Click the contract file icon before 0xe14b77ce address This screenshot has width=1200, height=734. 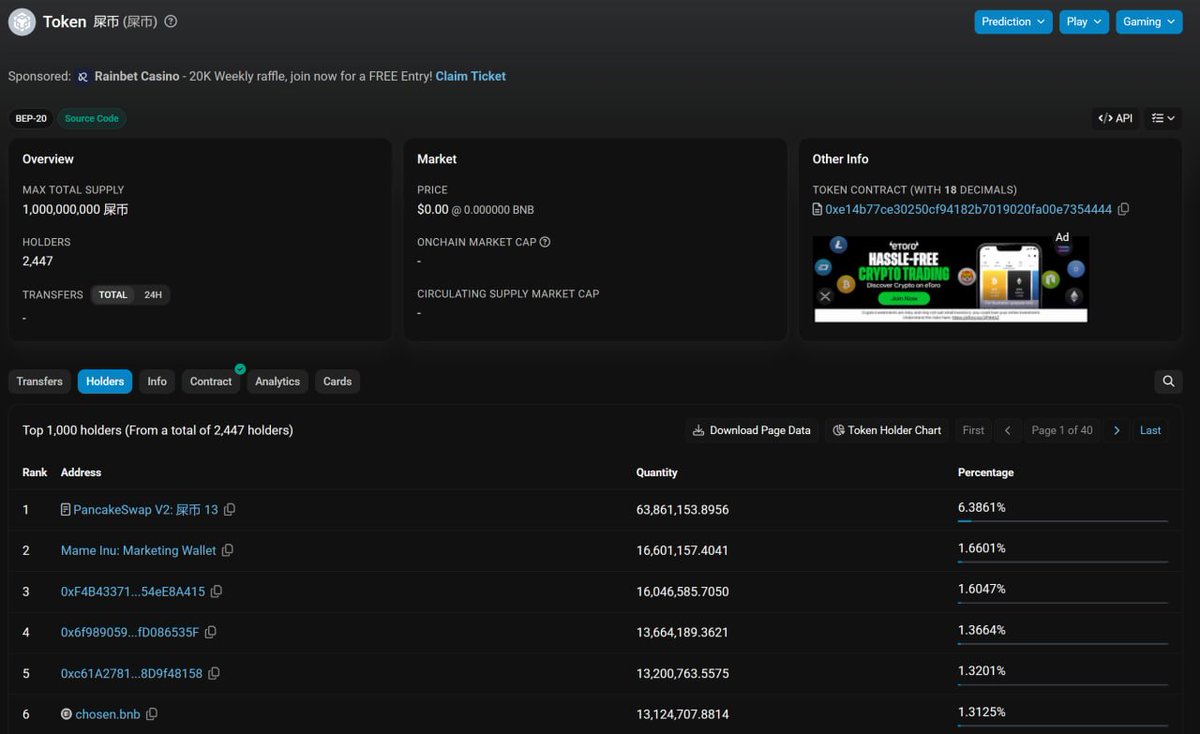818,209
